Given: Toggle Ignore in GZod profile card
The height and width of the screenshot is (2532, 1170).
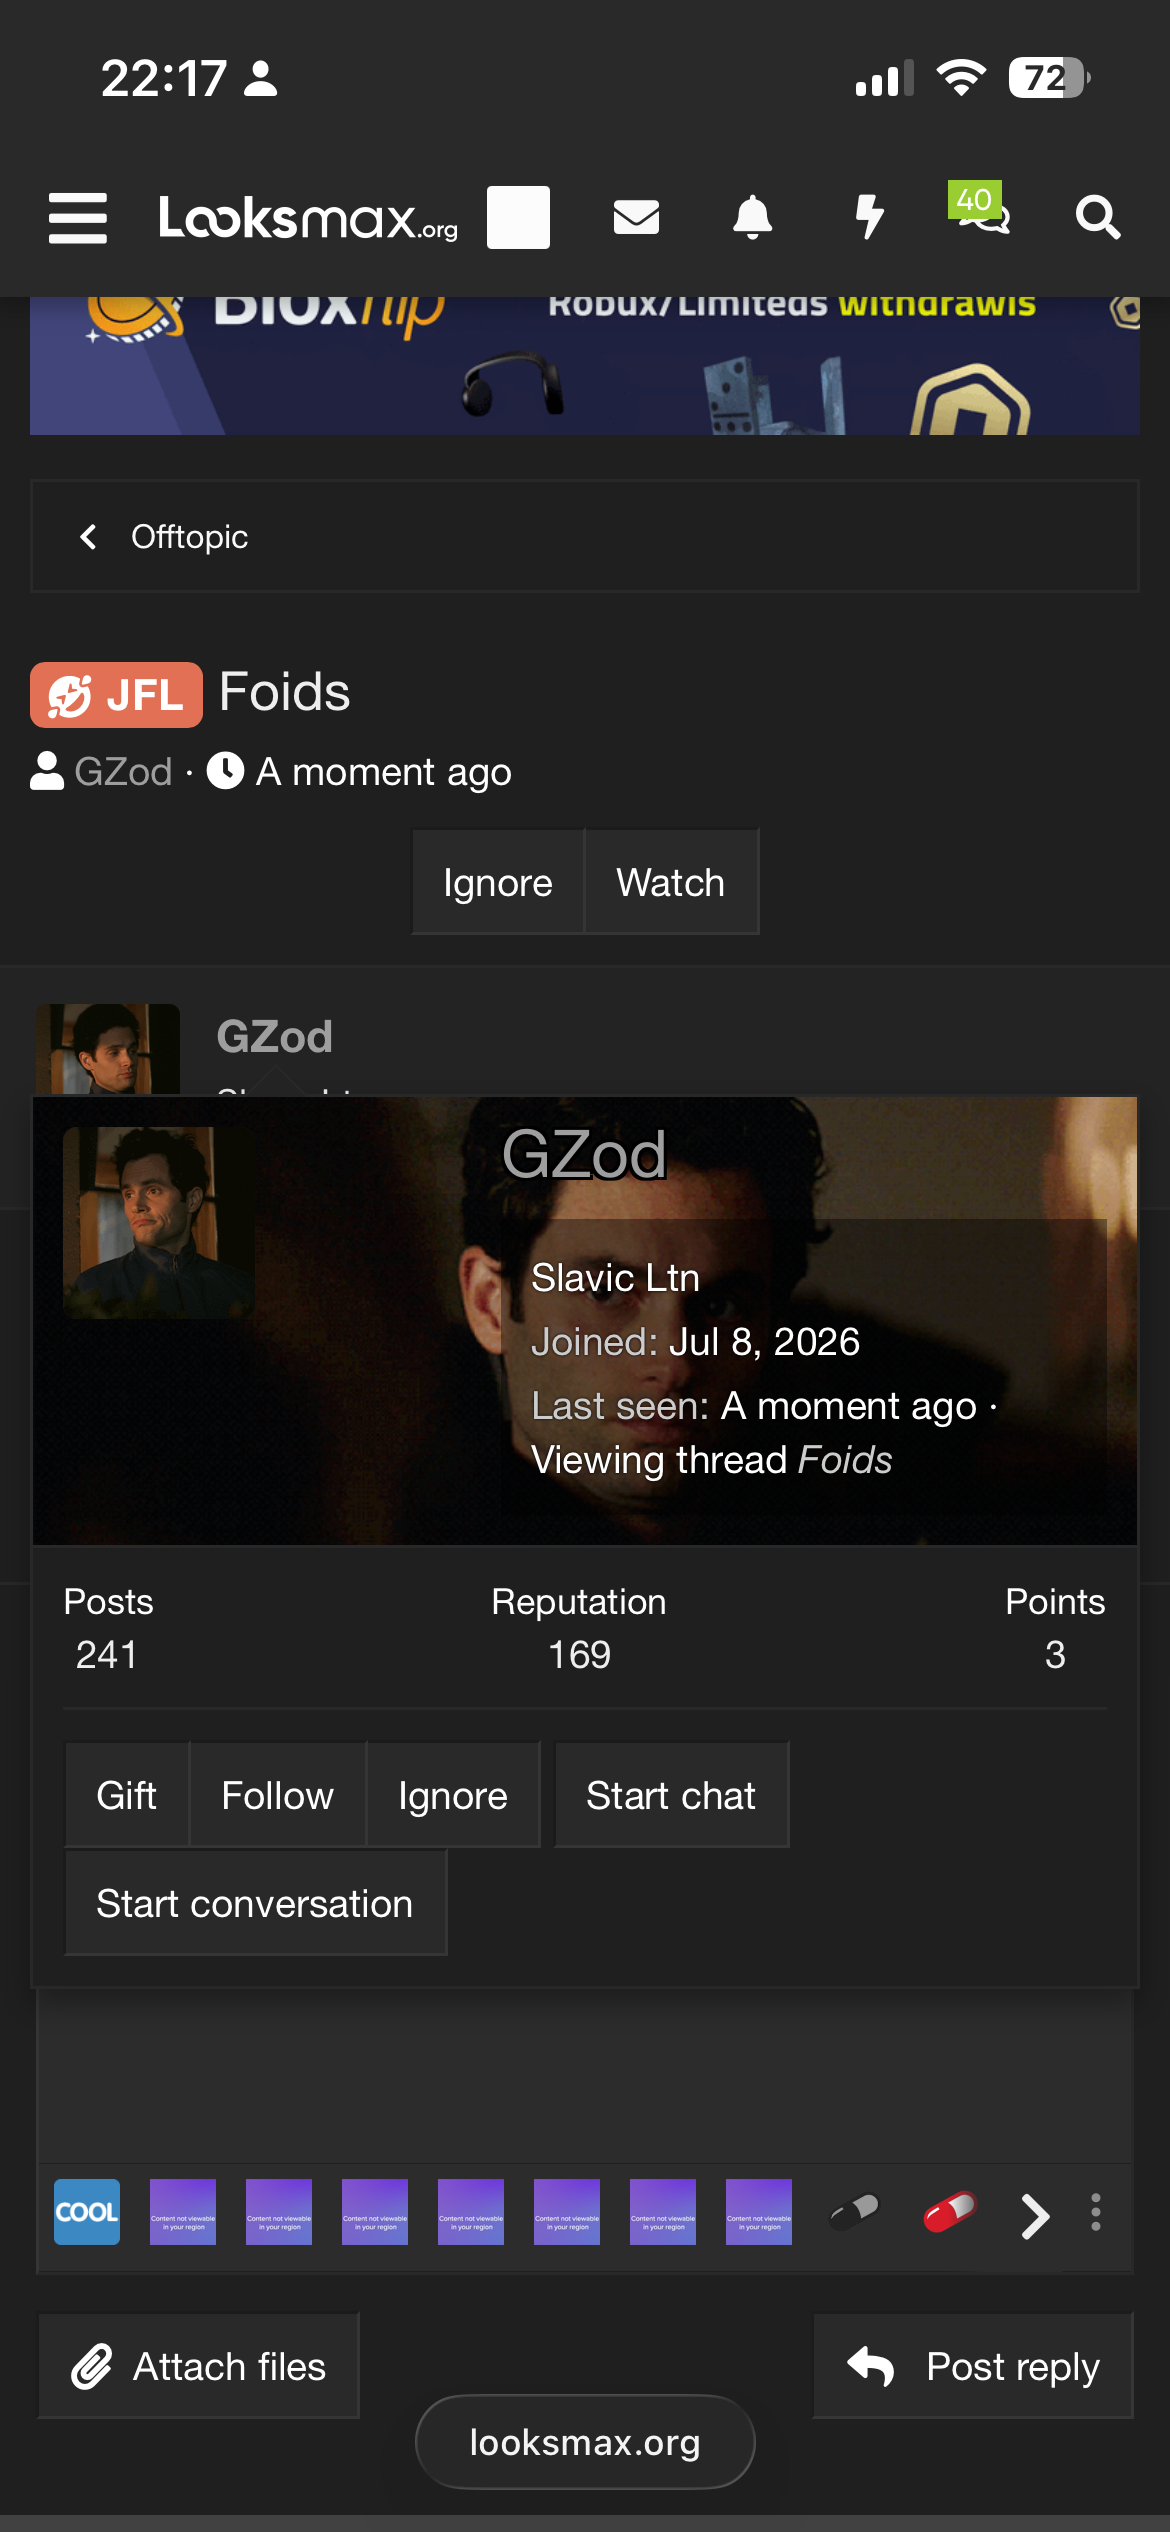Looking at the screenshot, I should click(x=453, y=1795).
